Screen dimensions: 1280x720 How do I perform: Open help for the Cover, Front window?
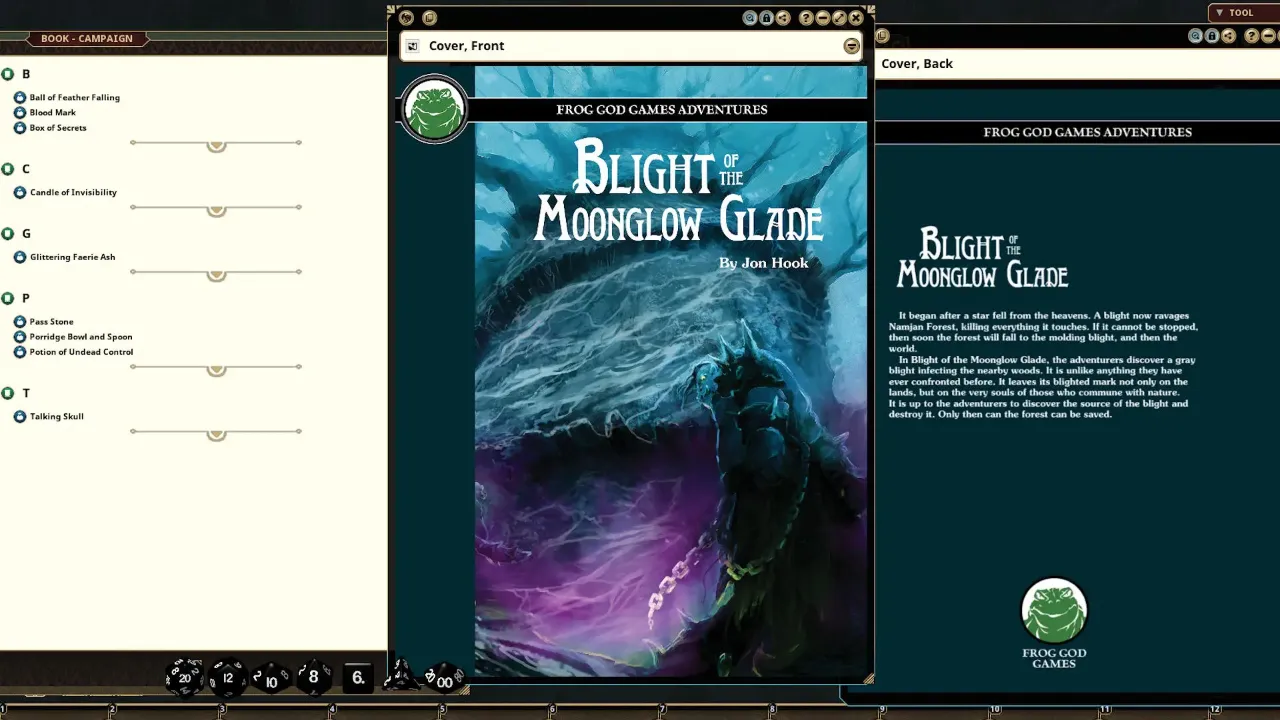pyautogui.click(x=806, y=18)
